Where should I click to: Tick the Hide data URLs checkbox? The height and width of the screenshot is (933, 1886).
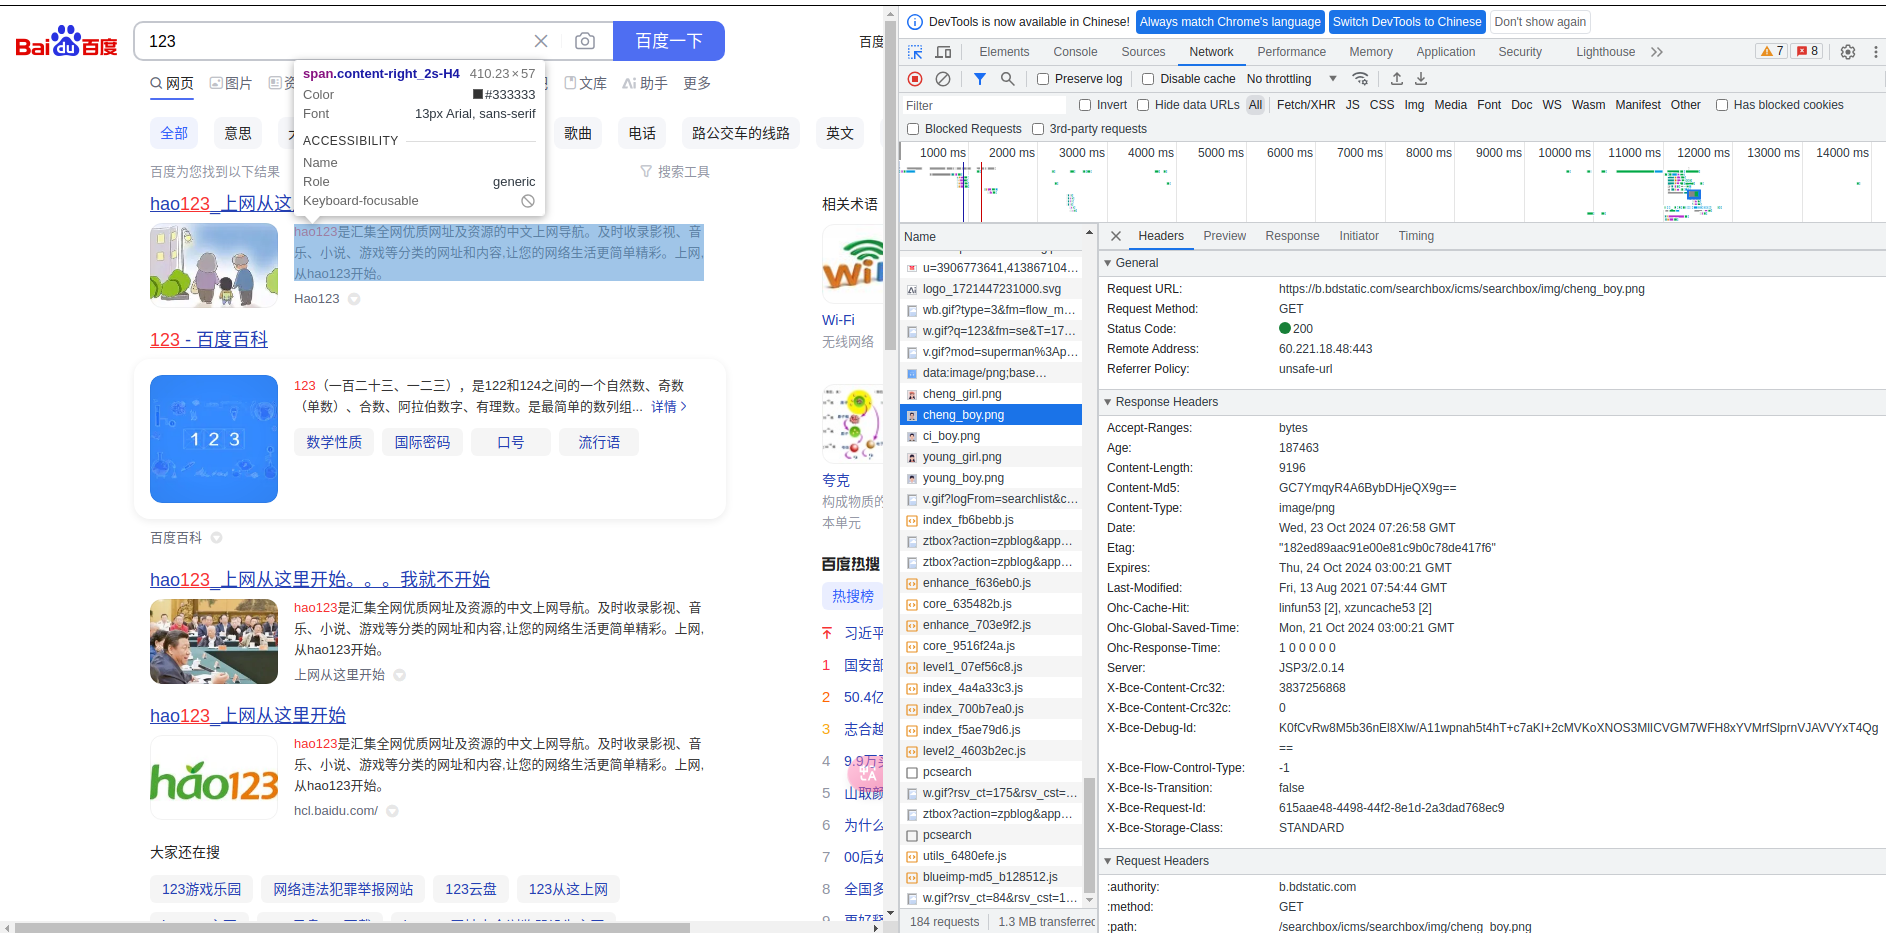point(1143,105)
